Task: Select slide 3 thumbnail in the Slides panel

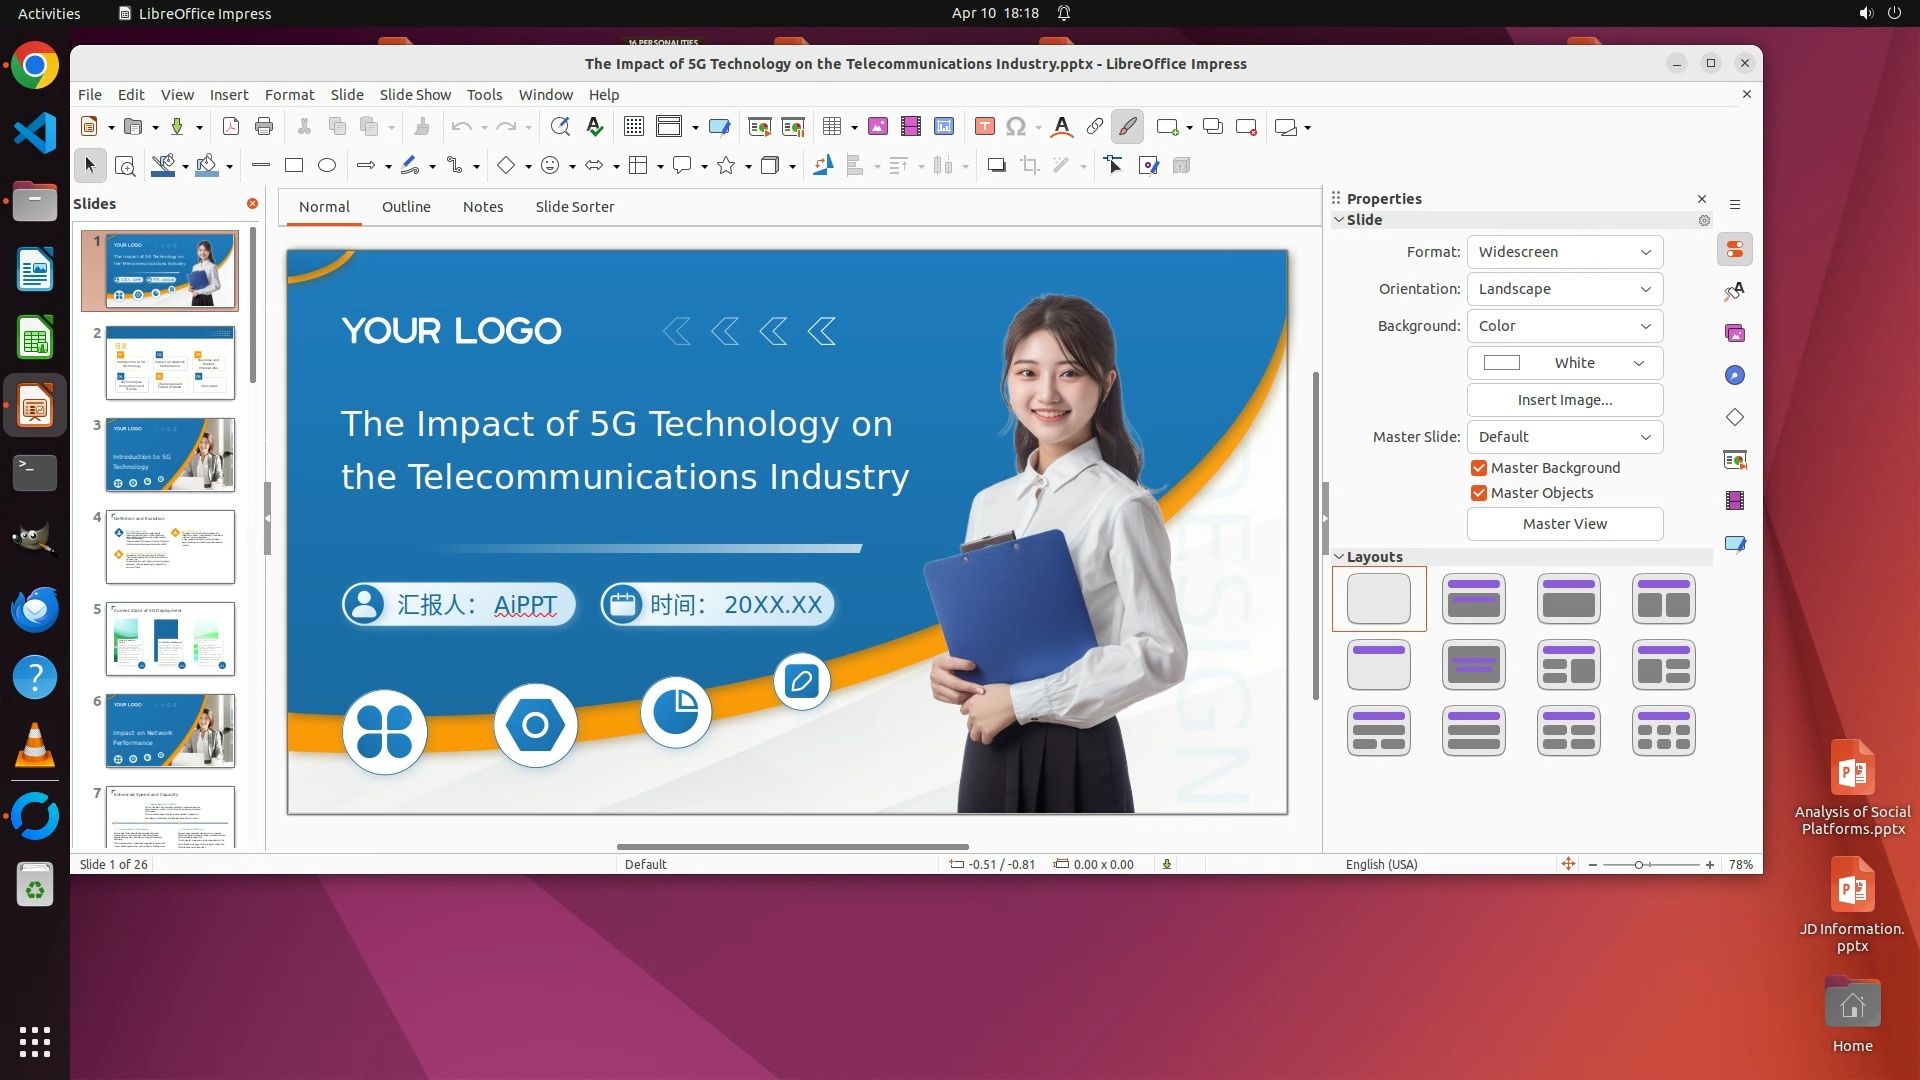Action: coord(170,456)
